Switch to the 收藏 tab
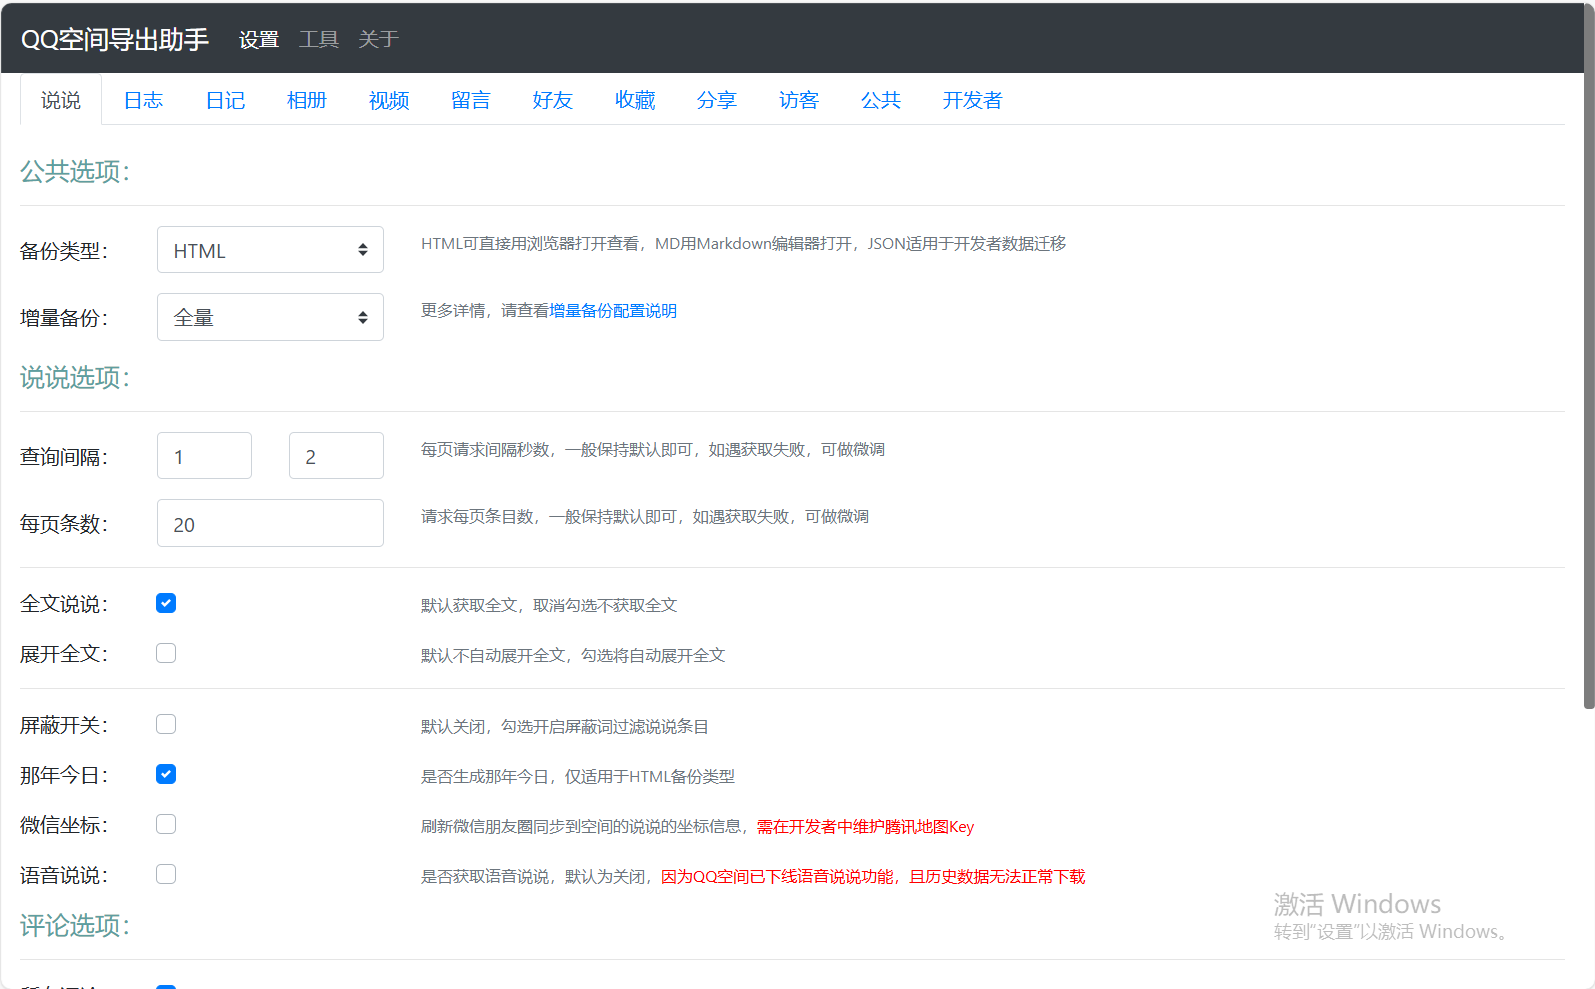The height and width of the screenshot is (989, 1595). pos(635,100)
